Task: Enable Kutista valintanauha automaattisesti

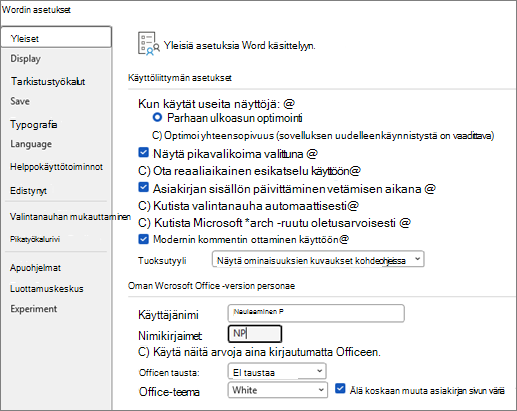Action: pos(144,206)
